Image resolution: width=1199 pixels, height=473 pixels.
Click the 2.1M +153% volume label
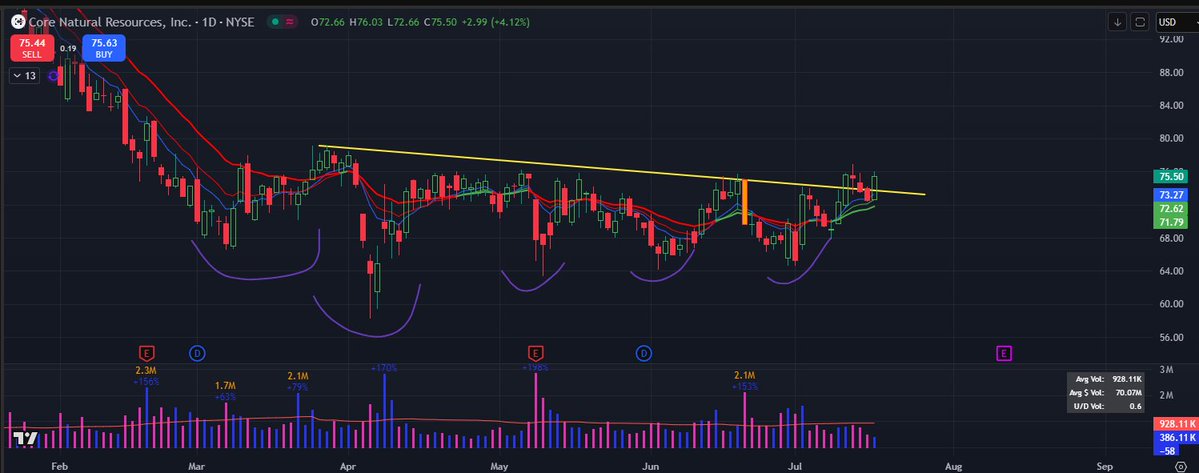coord(744,381)
